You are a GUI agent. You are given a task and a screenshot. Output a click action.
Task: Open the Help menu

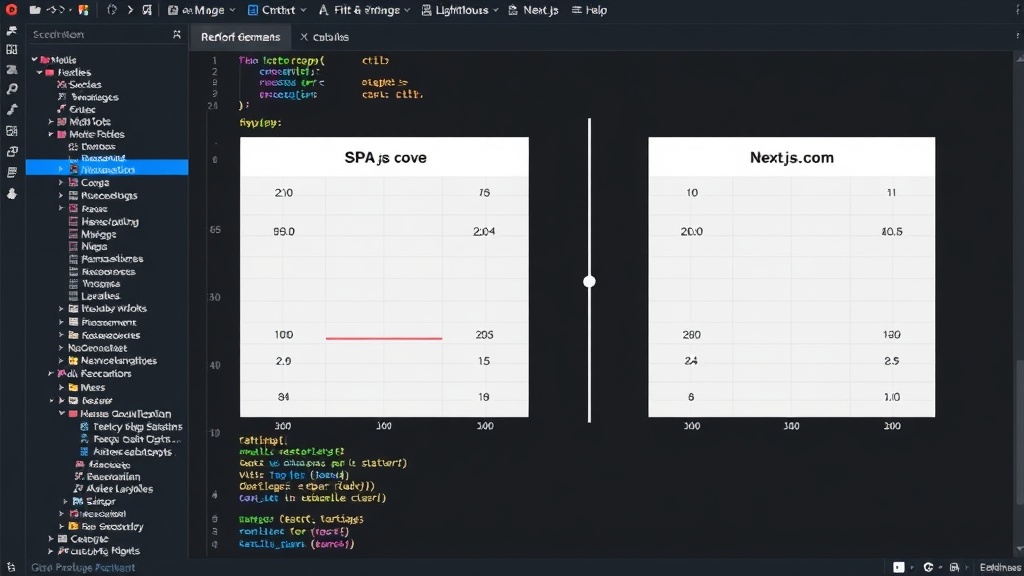(x=590, y=10)
